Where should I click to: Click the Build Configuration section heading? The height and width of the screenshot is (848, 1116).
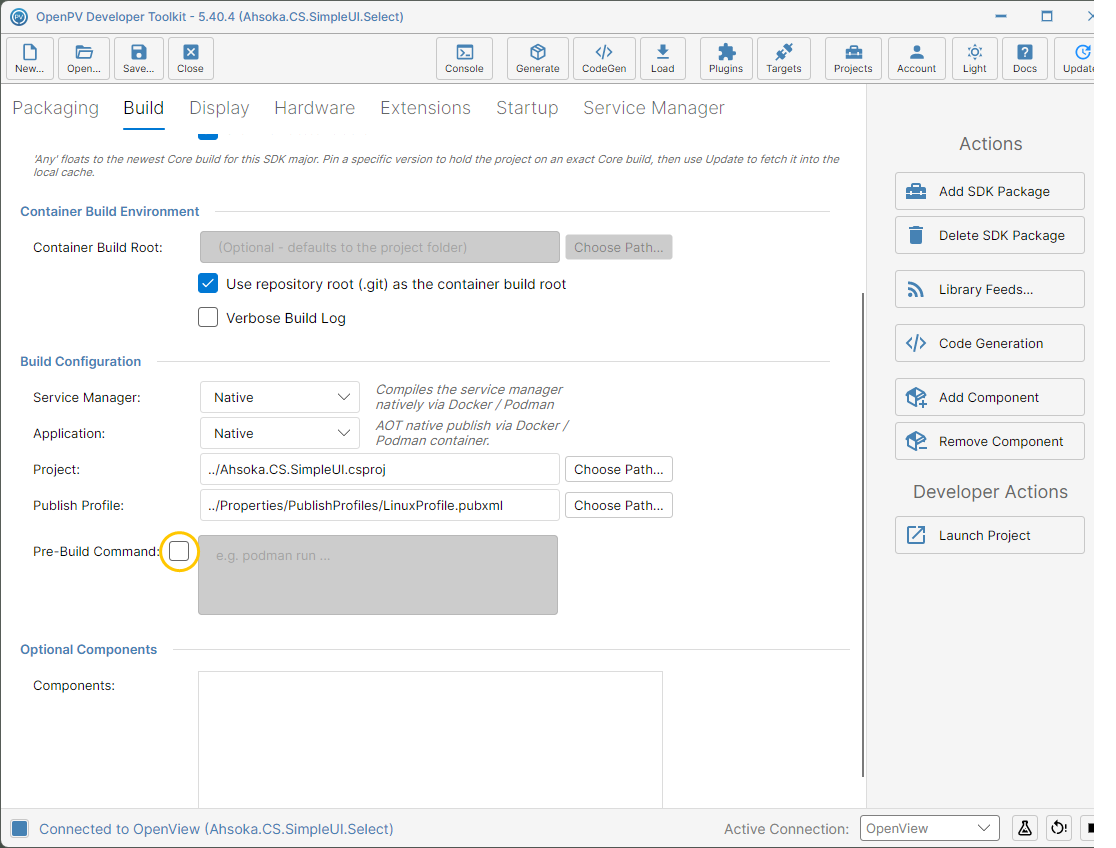point(80,361)
